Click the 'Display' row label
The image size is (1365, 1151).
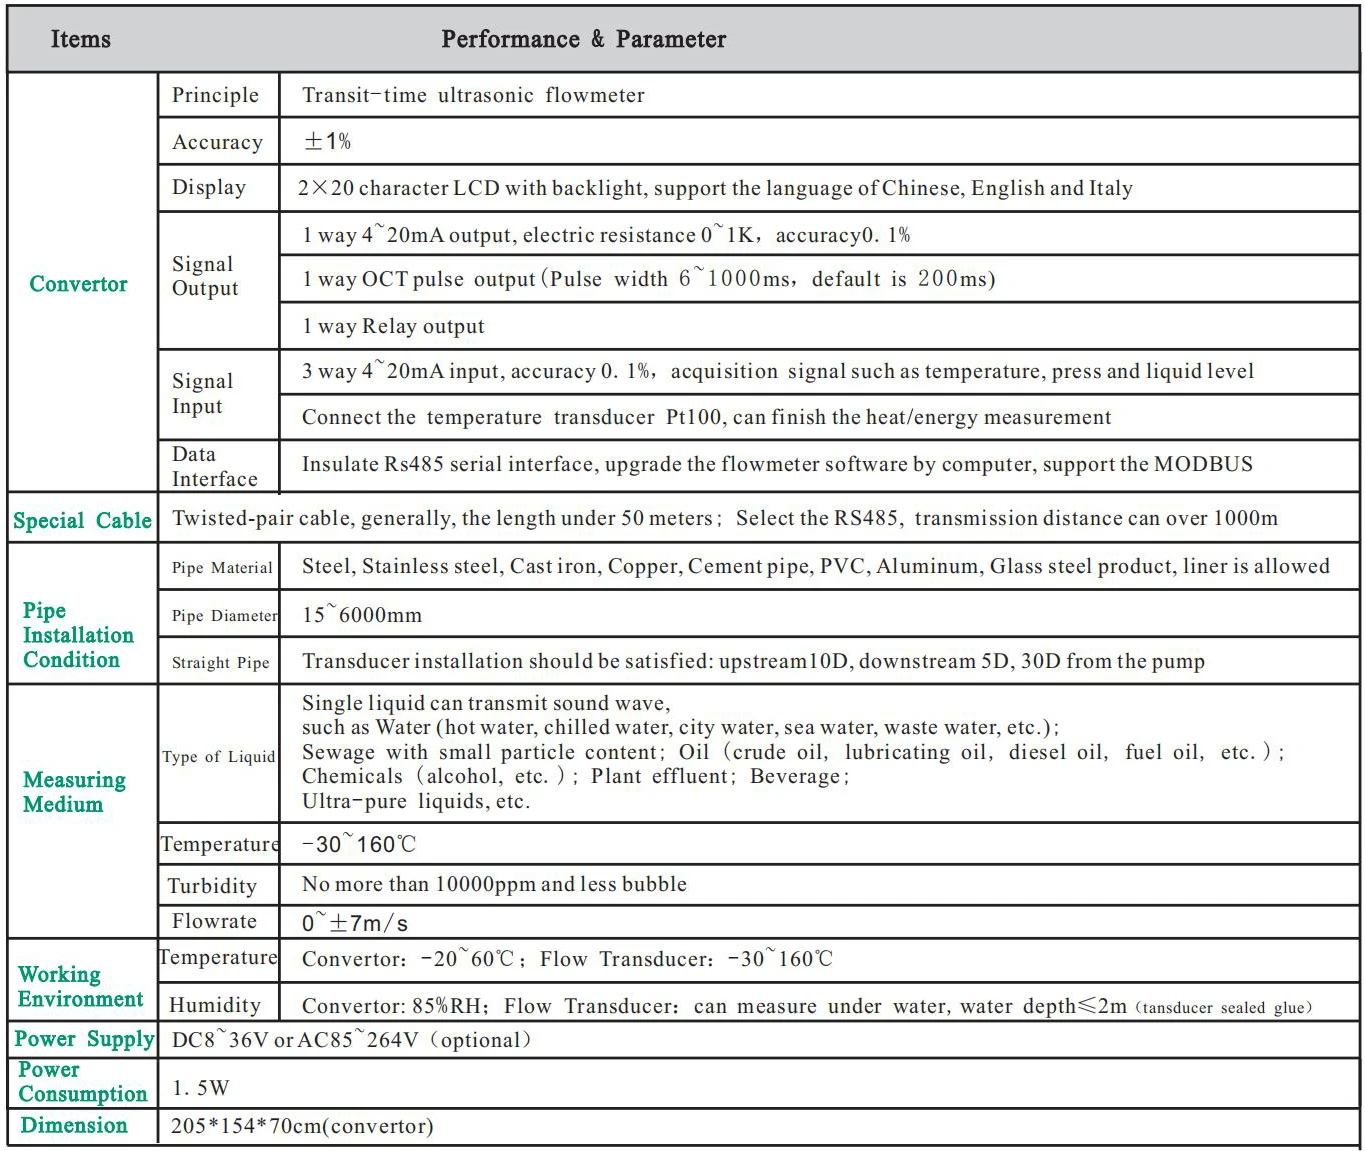(x=209, y=187)
